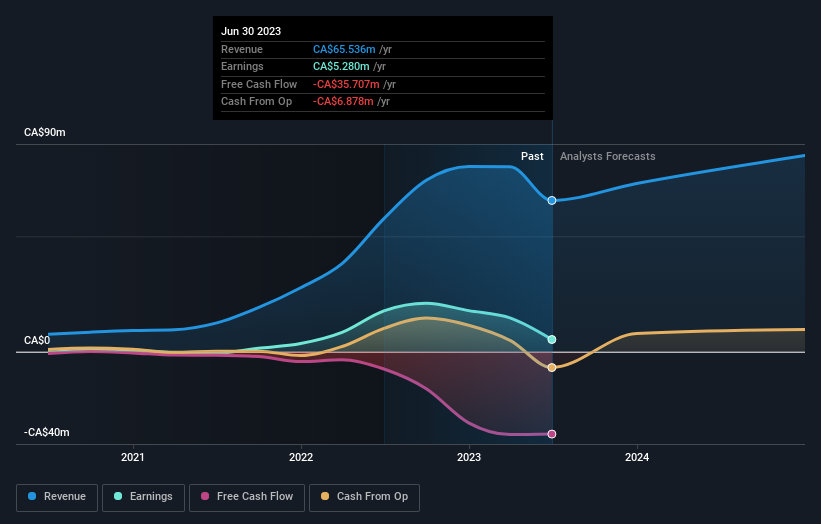Click the Jun 30 2023 tooltip date
Screen dimensions: 821x524
pos(251,31)
